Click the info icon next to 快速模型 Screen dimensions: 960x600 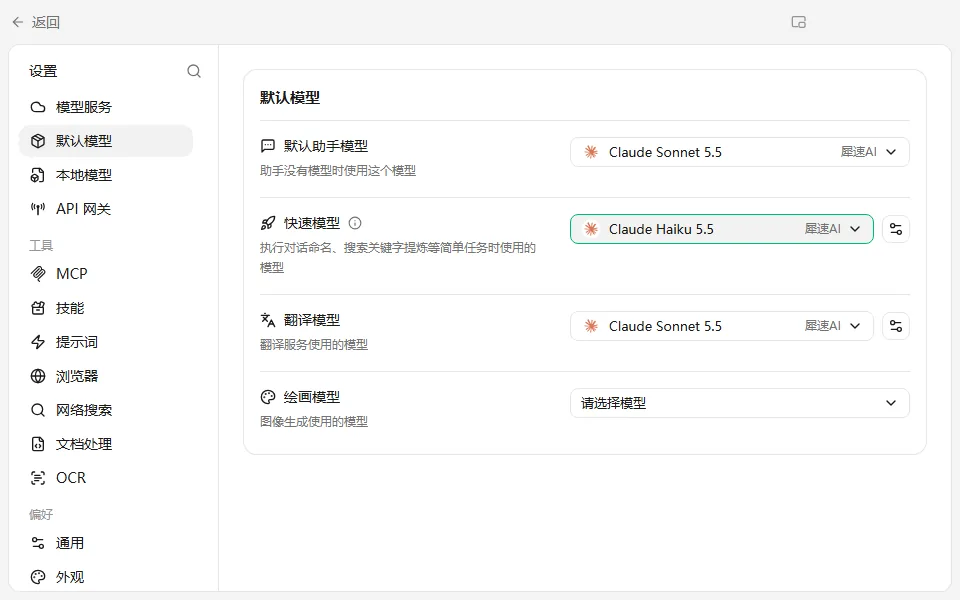click(354, 223)
